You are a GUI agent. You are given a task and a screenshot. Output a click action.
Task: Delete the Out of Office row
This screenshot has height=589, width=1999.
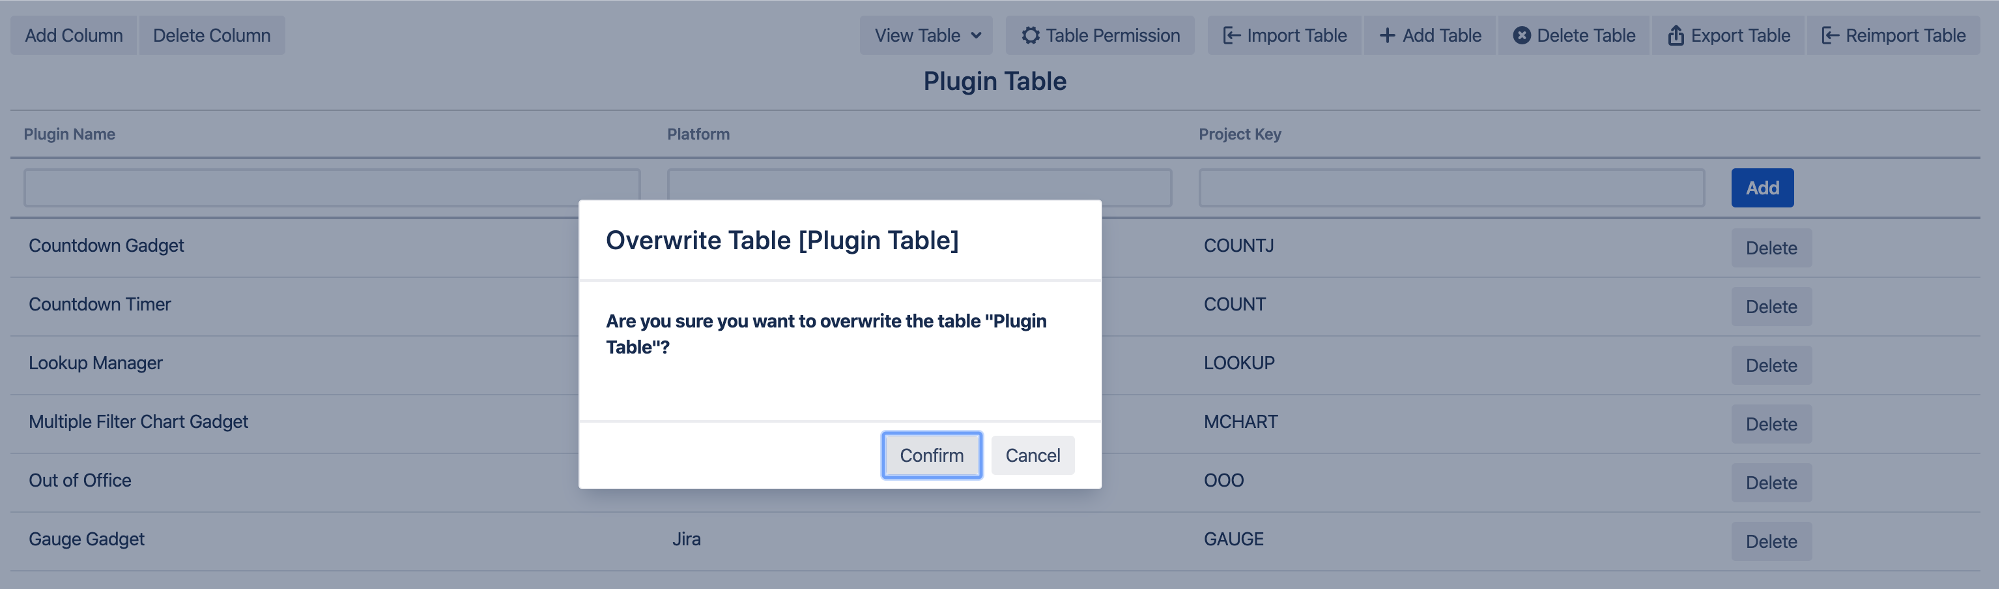pyautogui.click(x=1771, y=483)
